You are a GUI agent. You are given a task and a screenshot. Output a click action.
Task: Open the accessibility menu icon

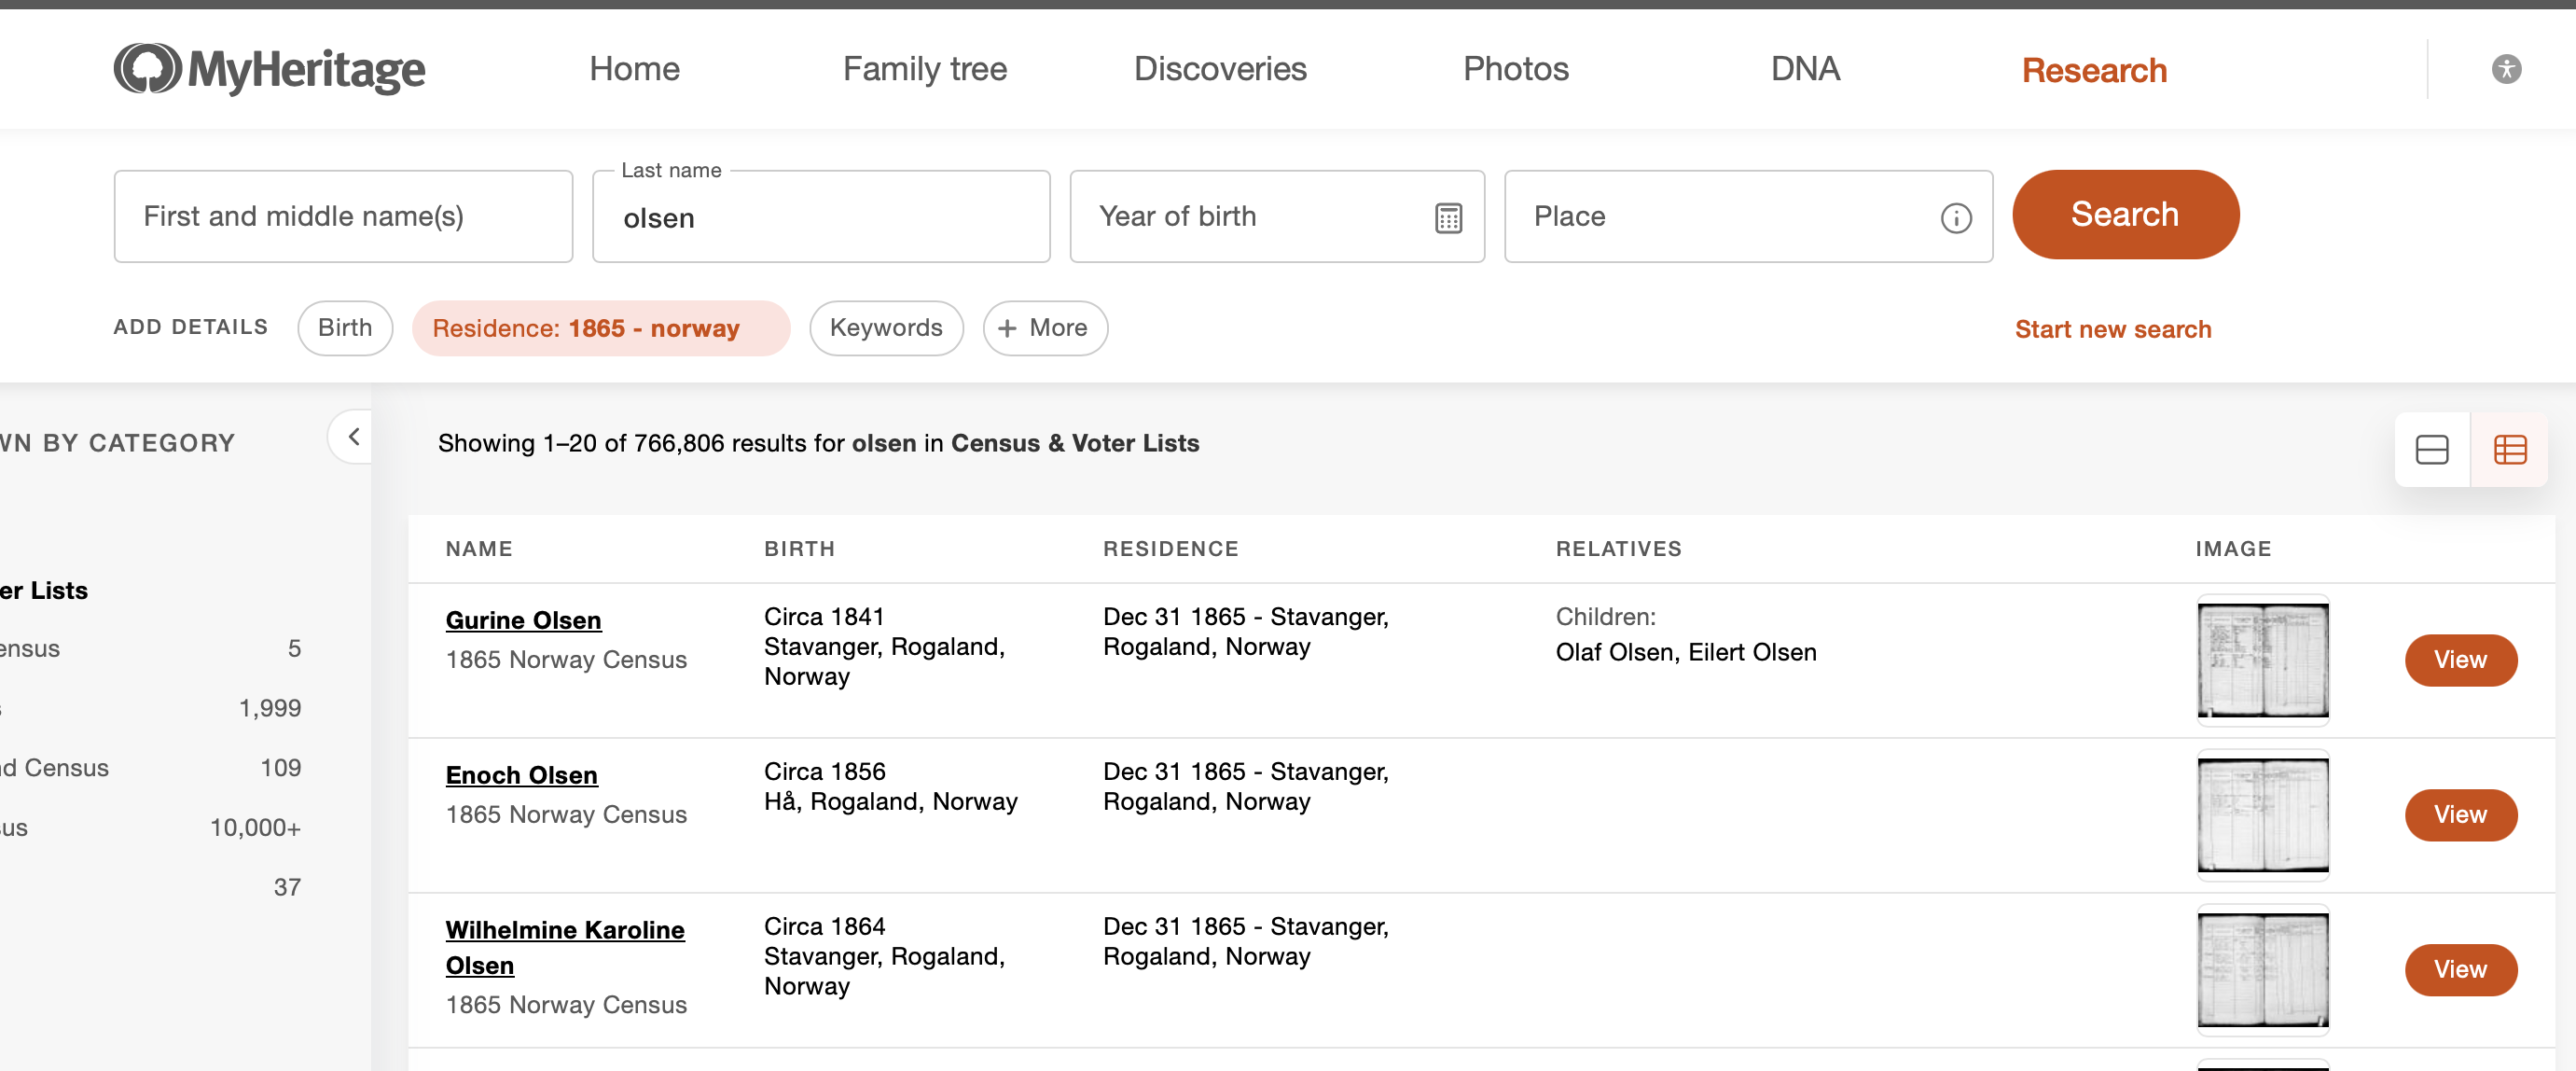[x=2506, y=69]
